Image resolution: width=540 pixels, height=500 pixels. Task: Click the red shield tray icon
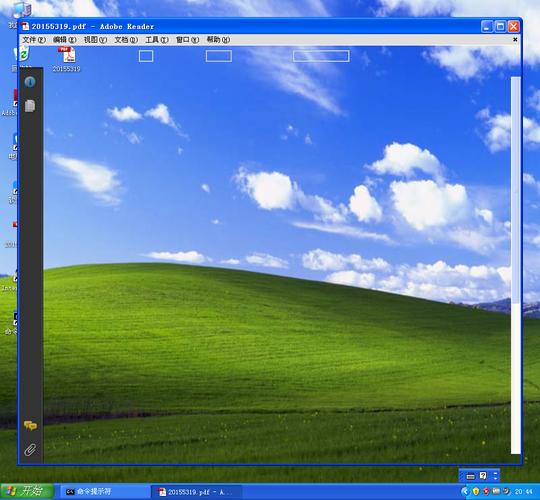click(x=486, y=492)
